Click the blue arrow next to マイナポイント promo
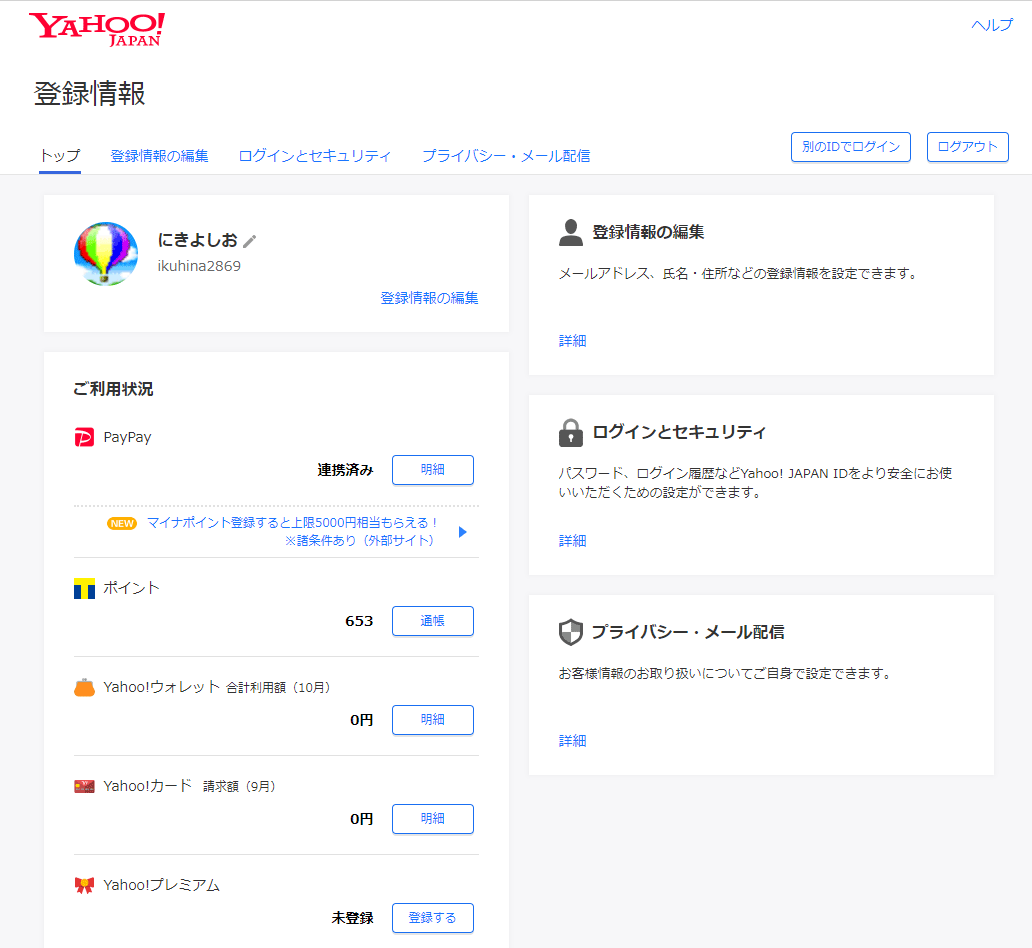The width and height of the screenshot is (1032, 948). tap(463, 531)
